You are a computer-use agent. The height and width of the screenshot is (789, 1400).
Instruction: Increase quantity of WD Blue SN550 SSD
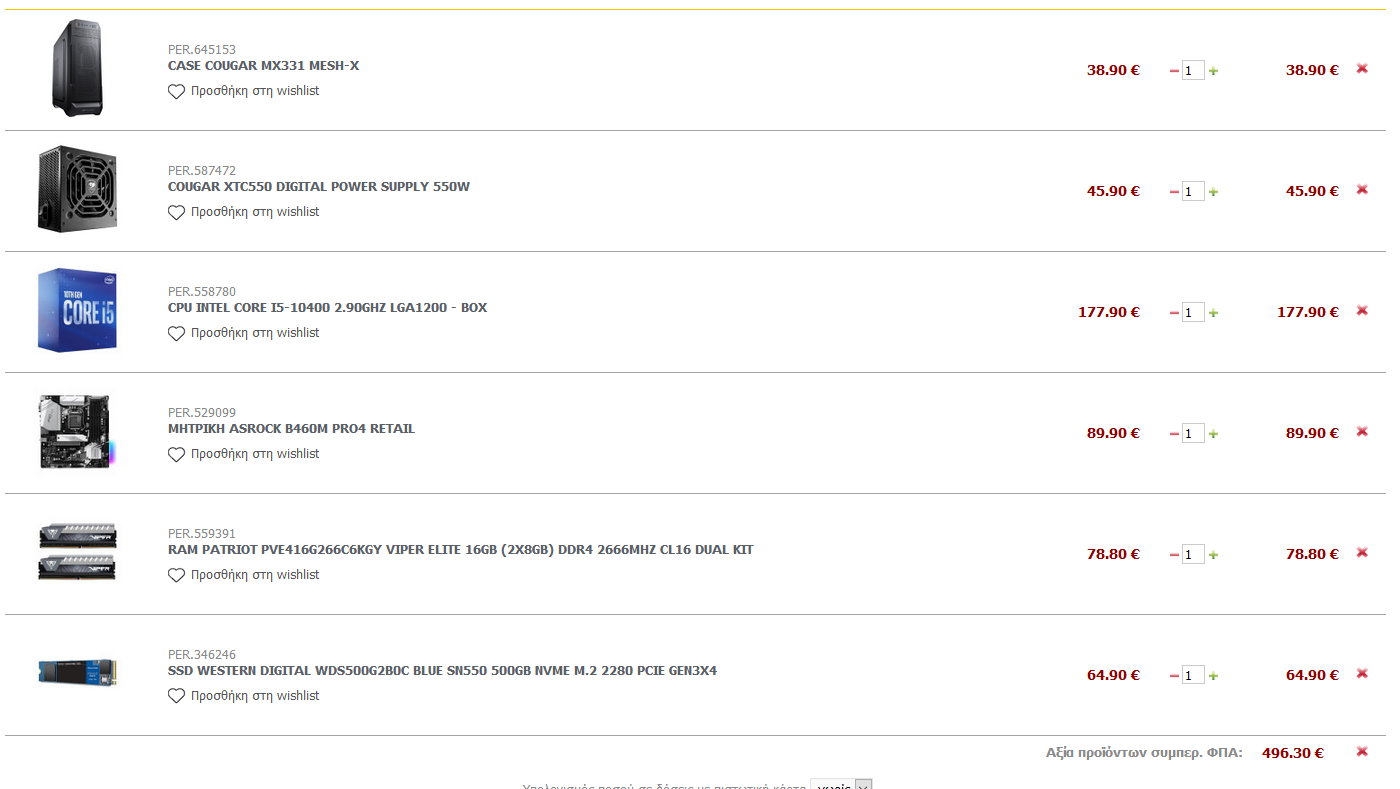click(1213, 676)
